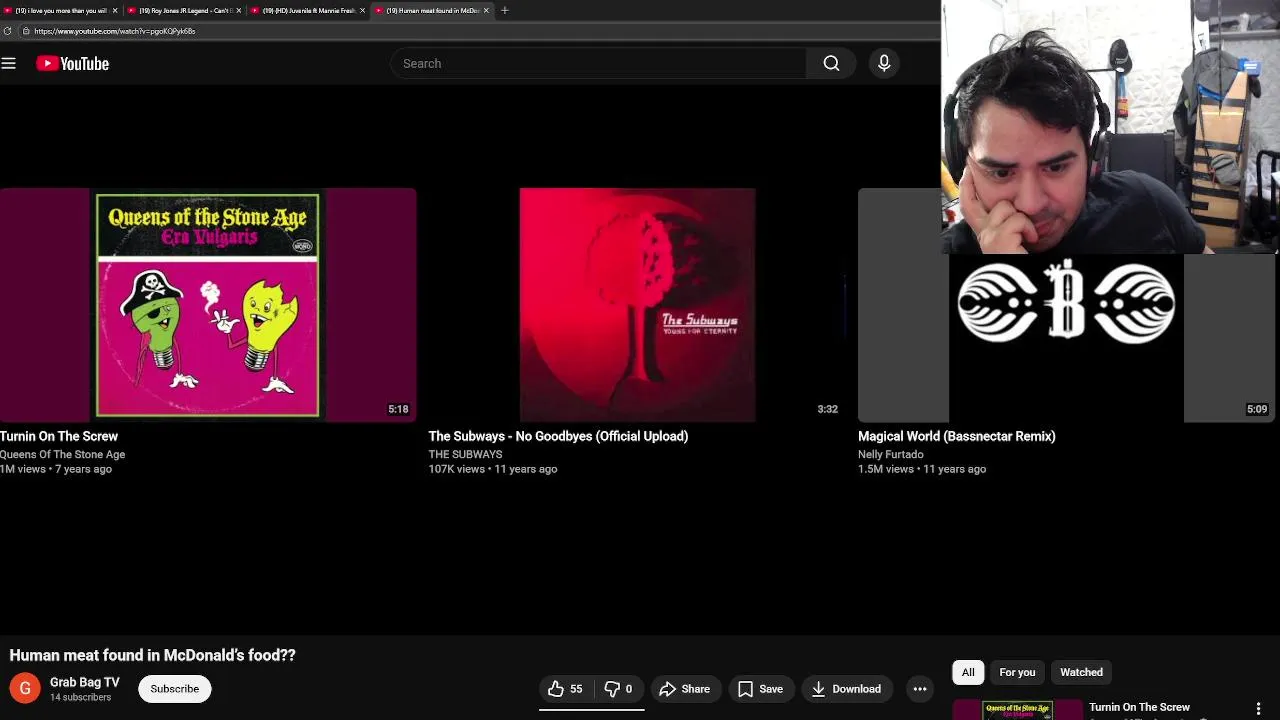Viewport: 1280px width, 720px height.
Task: Click the '1.5M views • 11 years ago' text
Action: coord(922,469)
